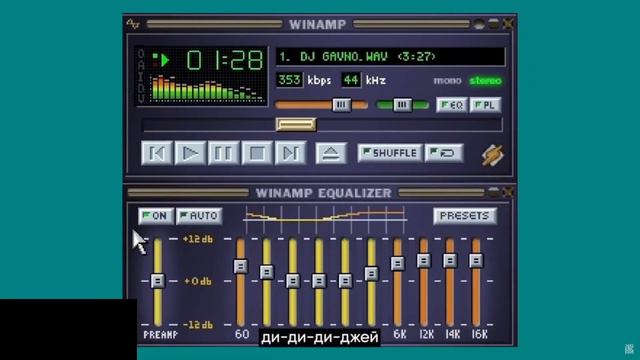Click the balance slider handle
The height and width of the screenshot is (360, 640).
(x=402, y=105)
